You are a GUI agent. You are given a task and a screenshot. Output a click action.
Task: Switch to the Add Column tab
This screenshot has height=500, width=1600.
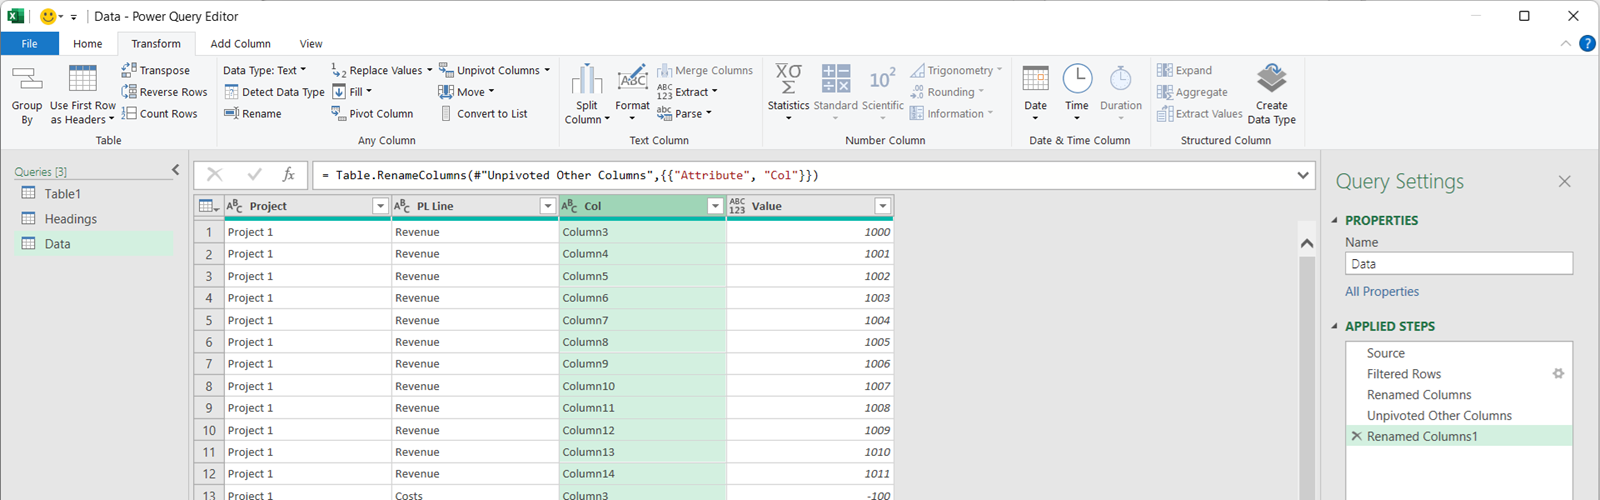click(x=240, y=44)
